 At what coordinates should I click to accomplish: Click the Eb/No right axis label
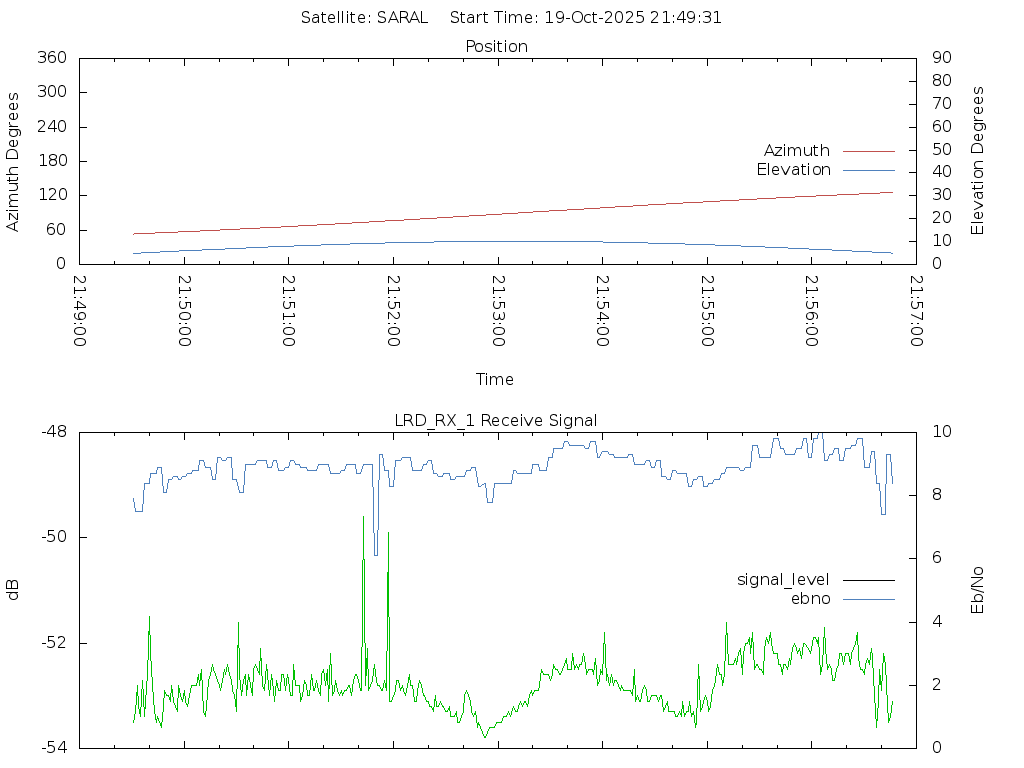[x=978, y=590]
